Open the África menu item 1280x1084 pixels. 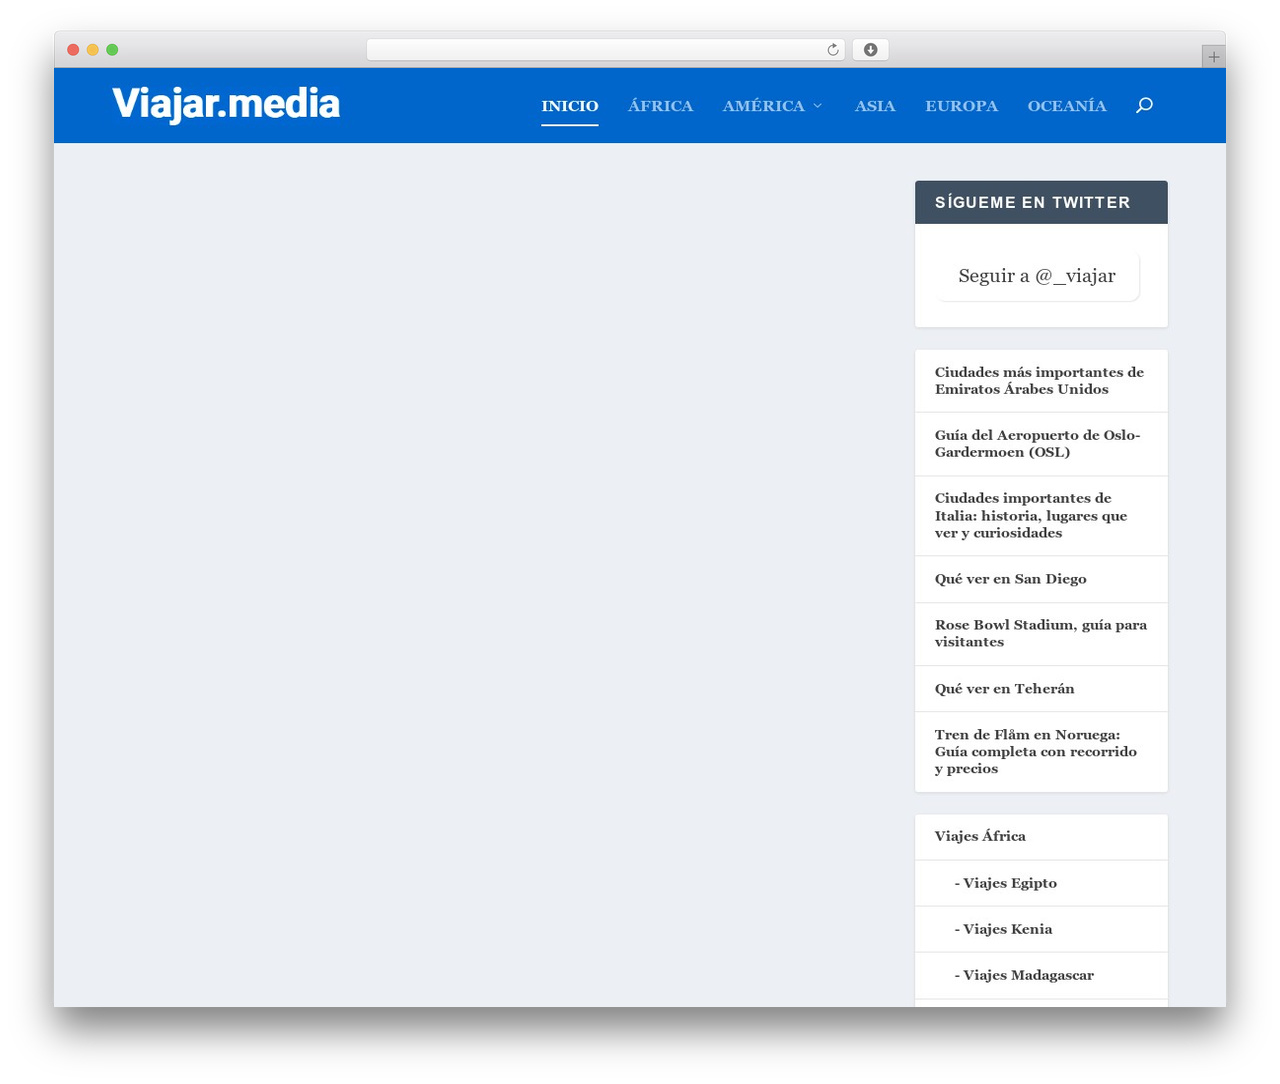pos(660,106)
